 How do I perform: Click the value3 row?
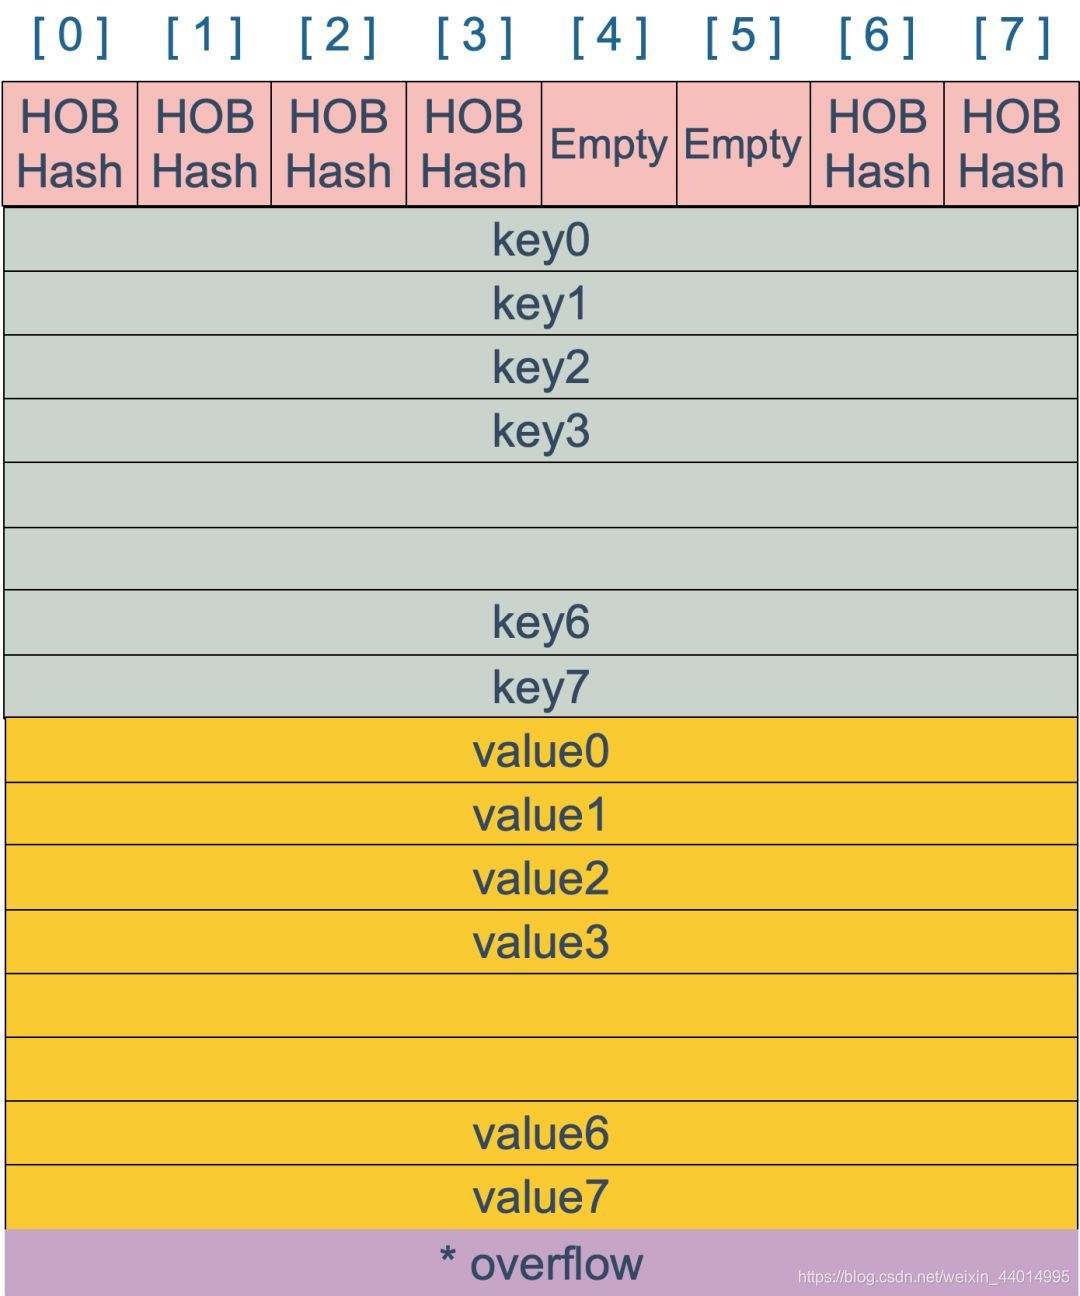click(x=541, y=942)
